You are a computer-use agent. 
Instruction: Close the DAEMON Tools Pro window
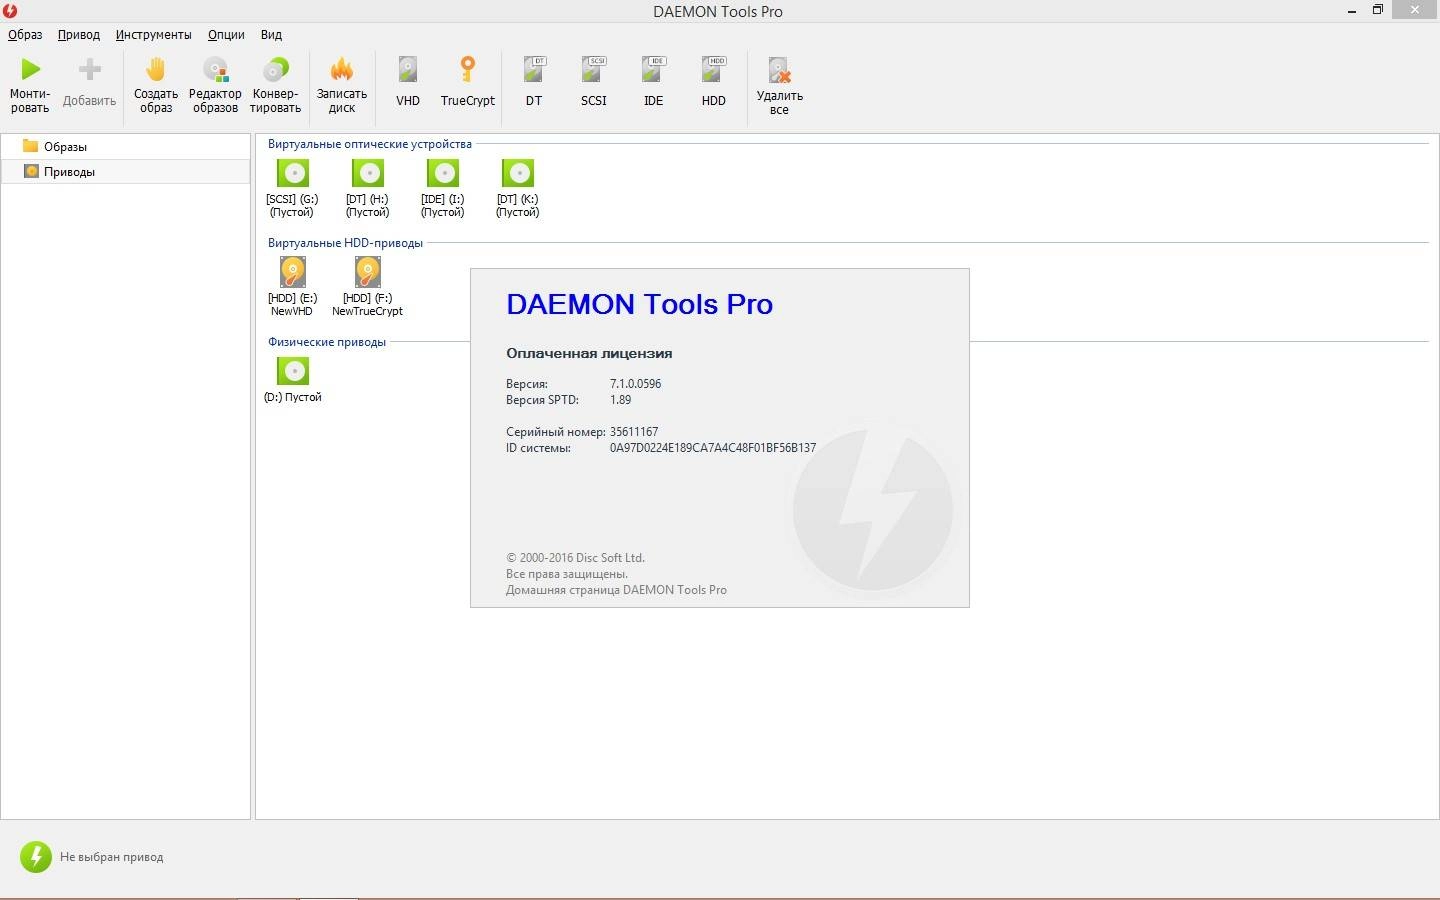1415,10
